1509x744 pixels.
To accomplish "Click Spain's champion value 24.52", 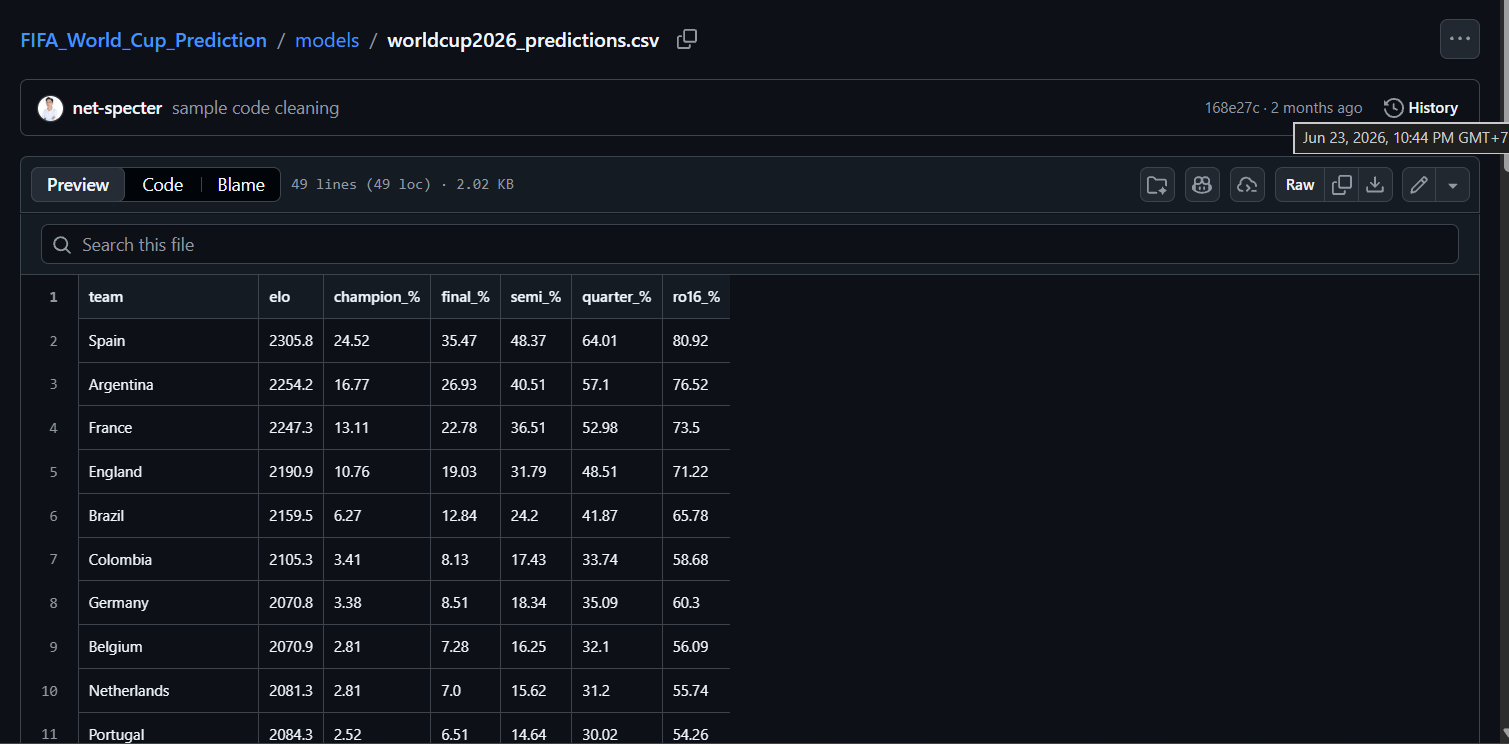I will tap(377, 341).
